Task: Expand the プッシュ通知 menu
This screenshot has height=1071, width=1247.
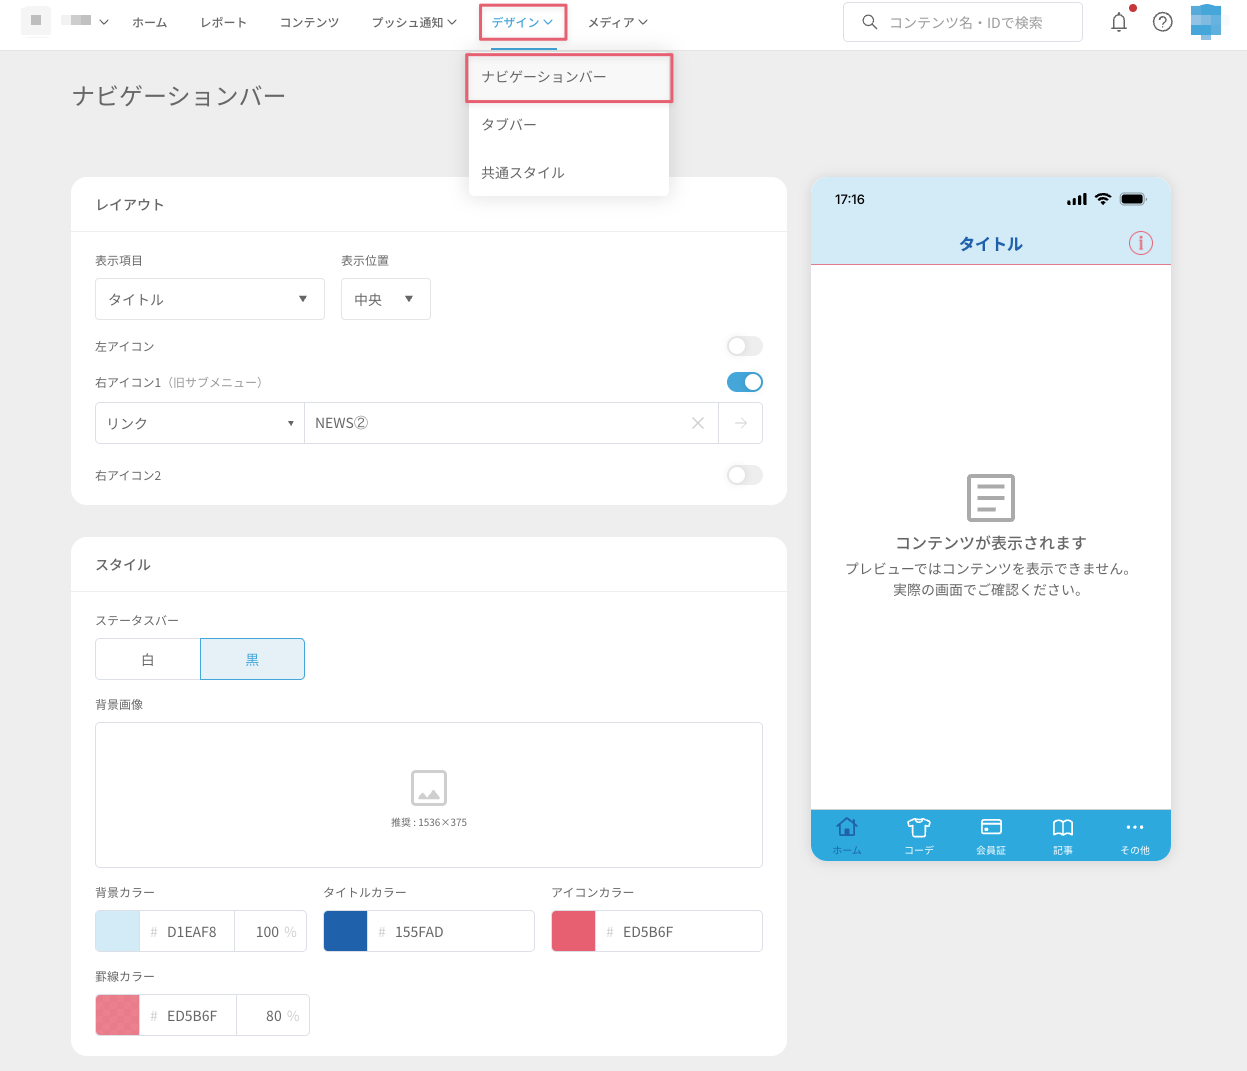Action: (414, 22)
